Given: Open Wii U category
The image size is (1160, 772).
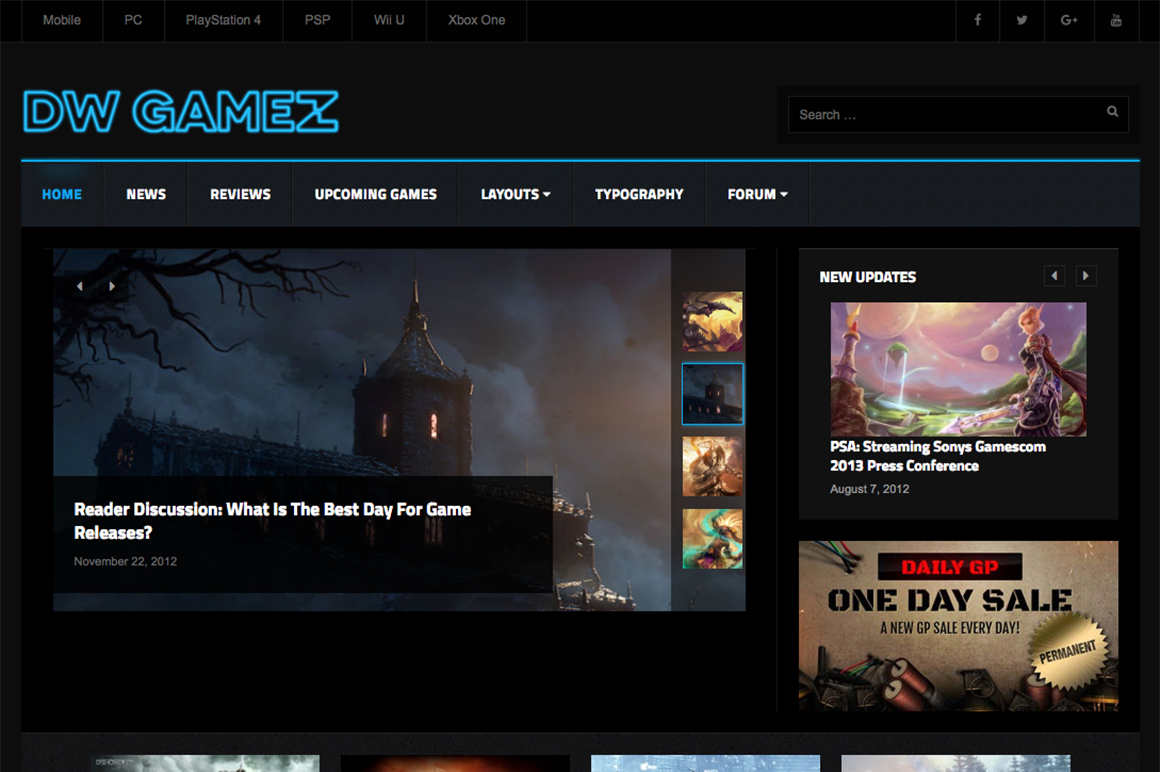Looking at the screenshot, I should (389, 20).
